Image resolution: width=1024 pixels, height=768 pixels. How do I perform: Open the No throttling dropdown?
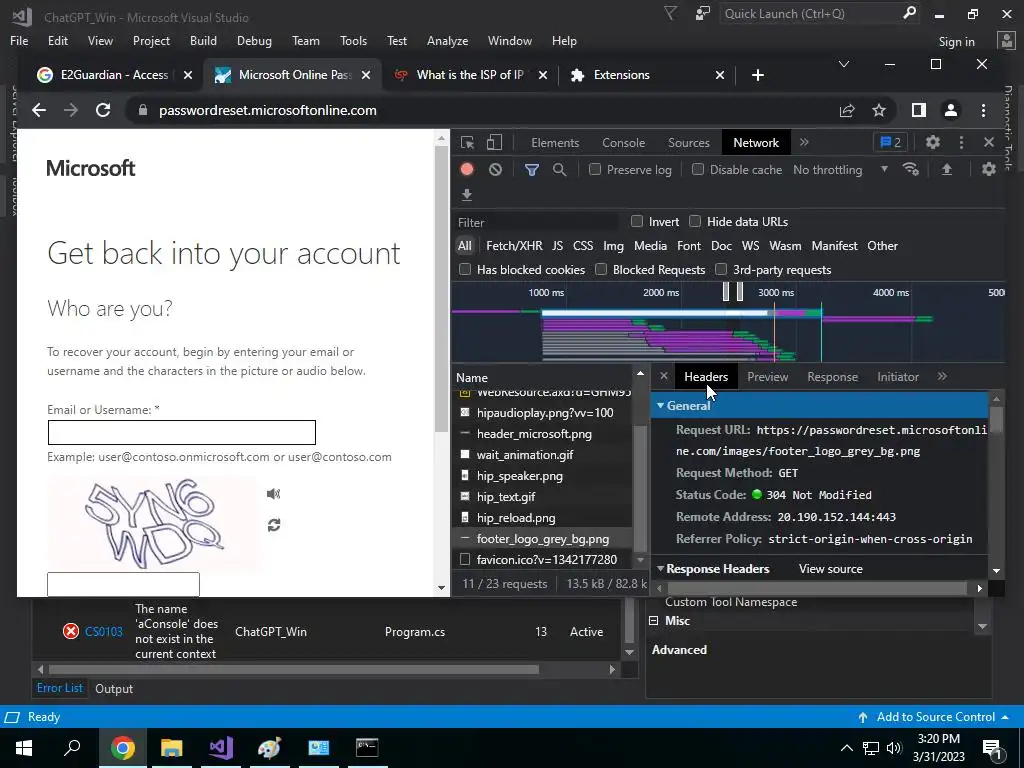point(840,170)
